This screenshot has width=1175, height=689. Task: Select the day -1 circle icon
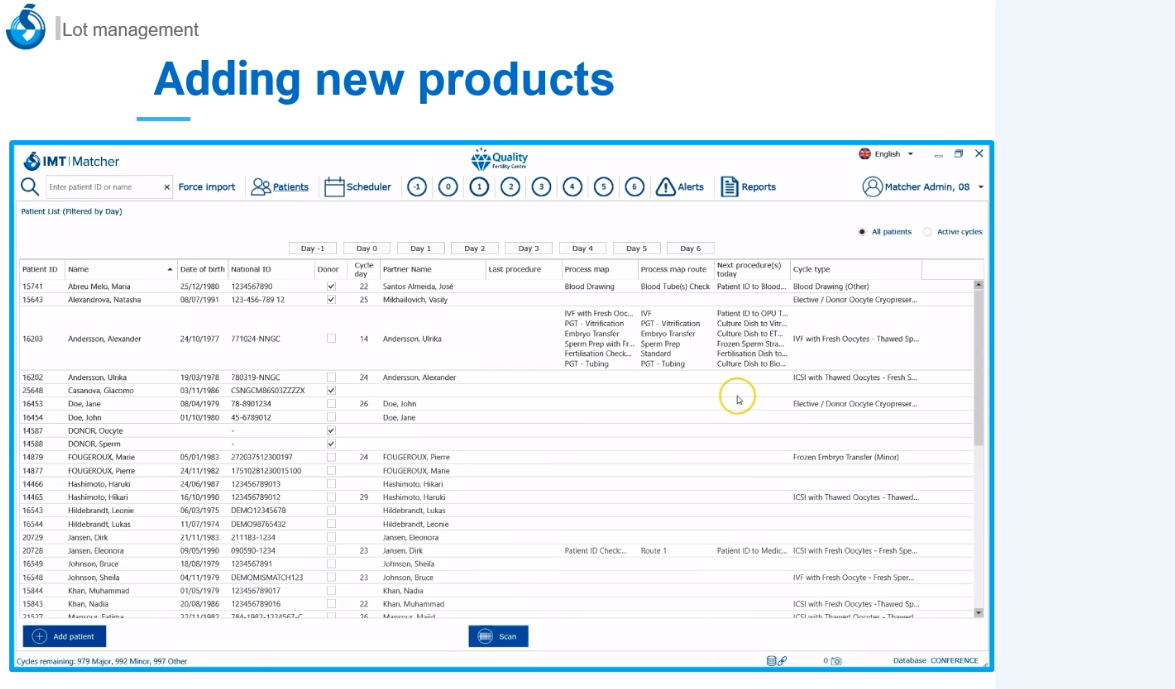[x=417, y=187]
